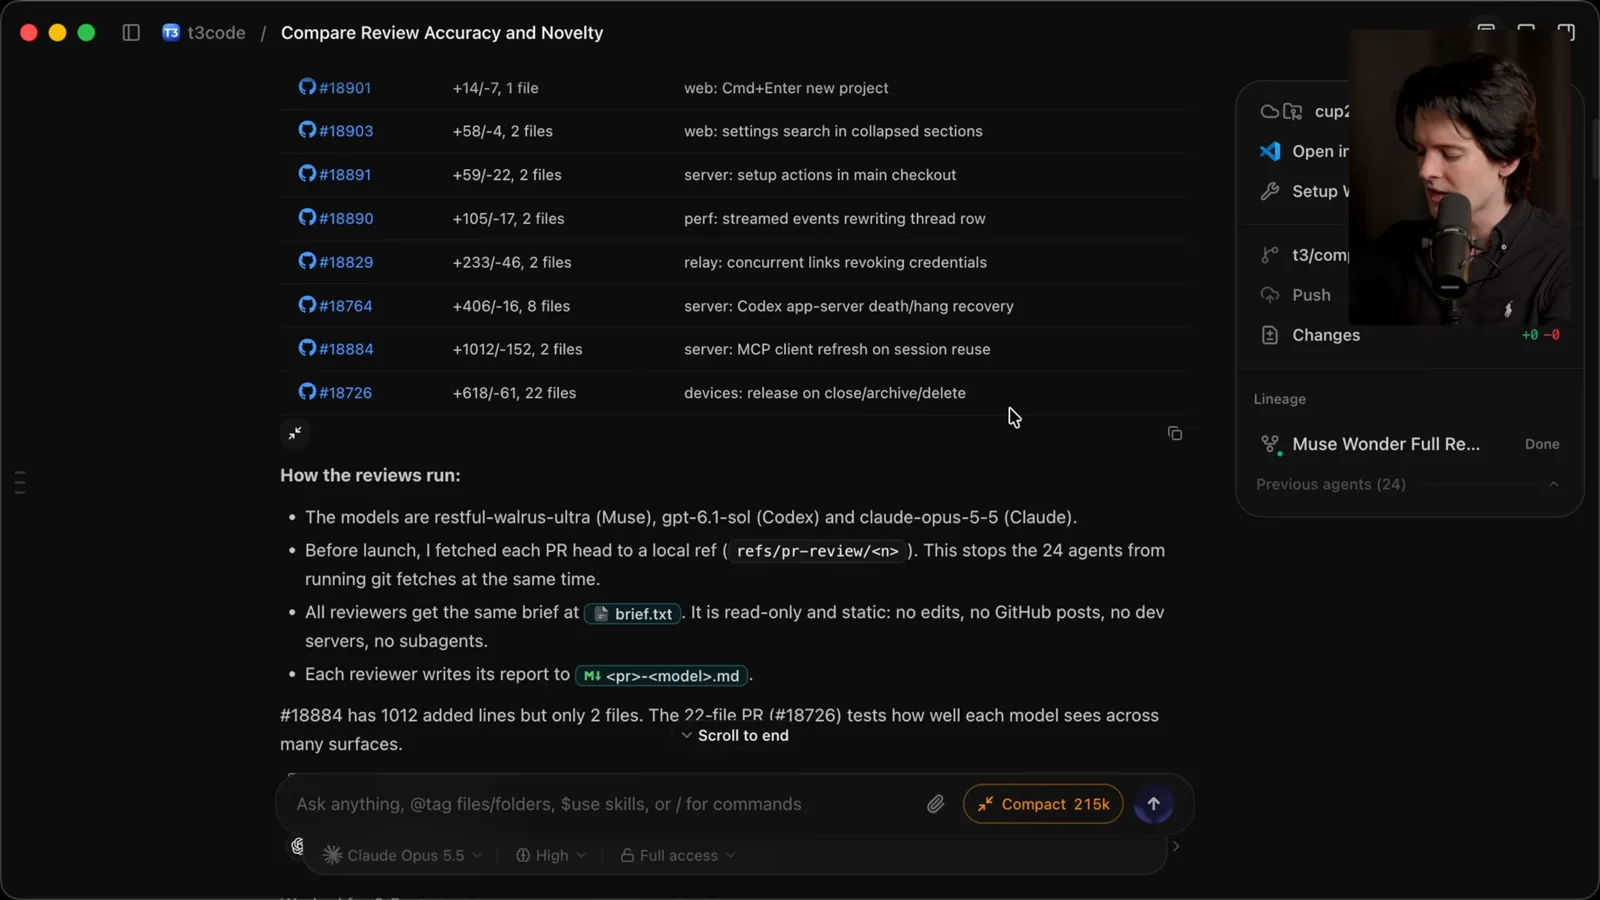Open the High effort level dropdown
This screenshot has height=900, width=1600.
551,855
